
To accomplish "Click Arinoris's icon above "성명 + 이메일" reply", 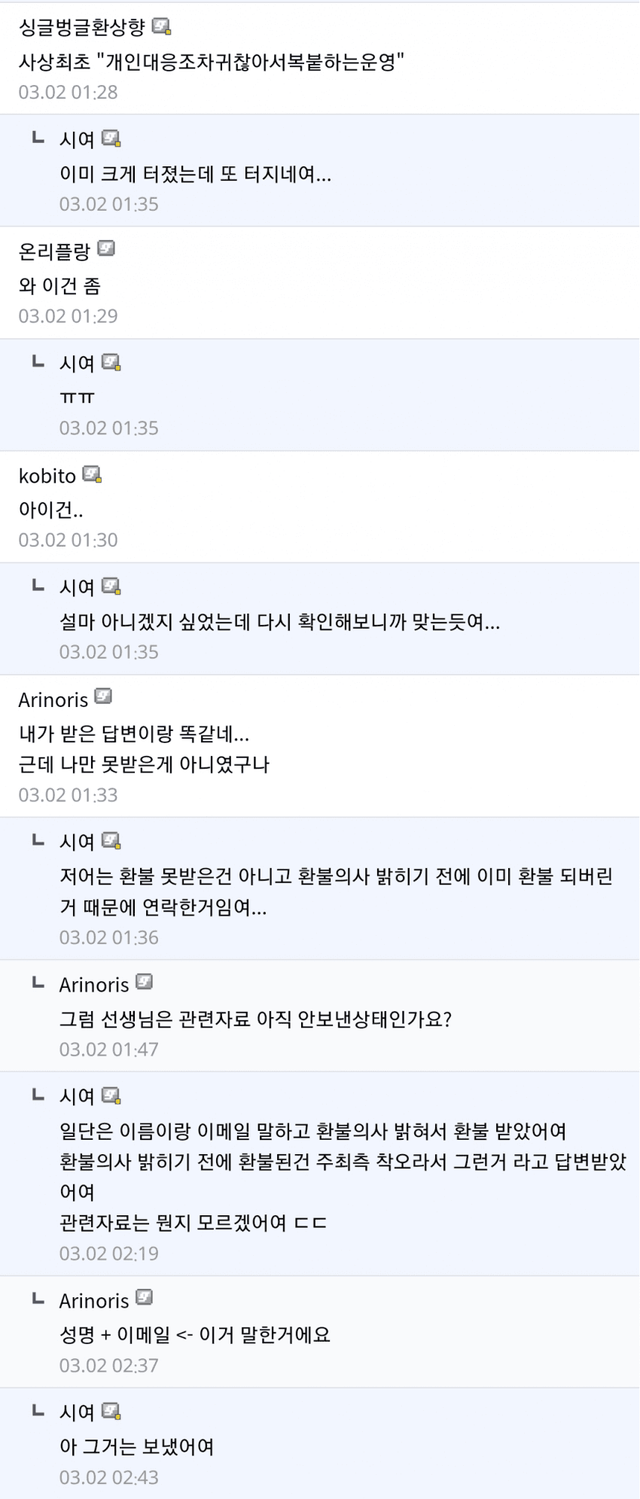I will [x=144, y=1299].
